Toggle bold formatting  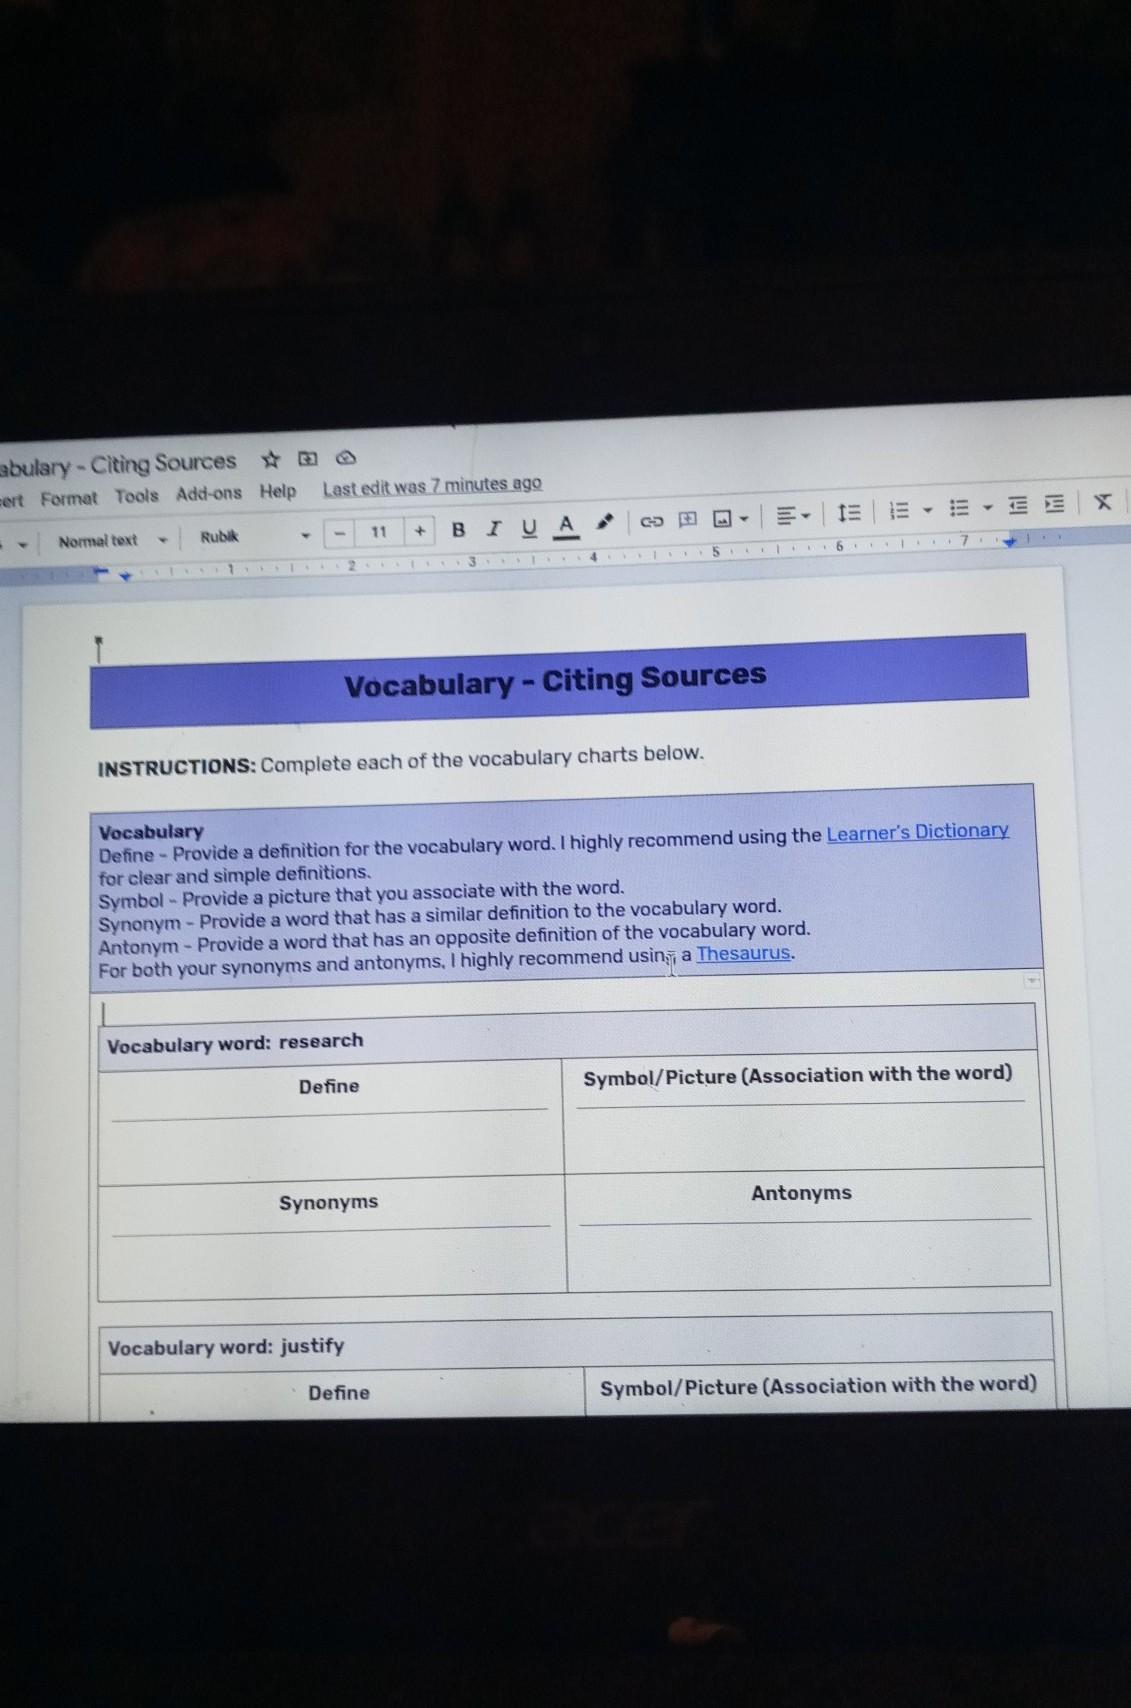tap(458, 530)
